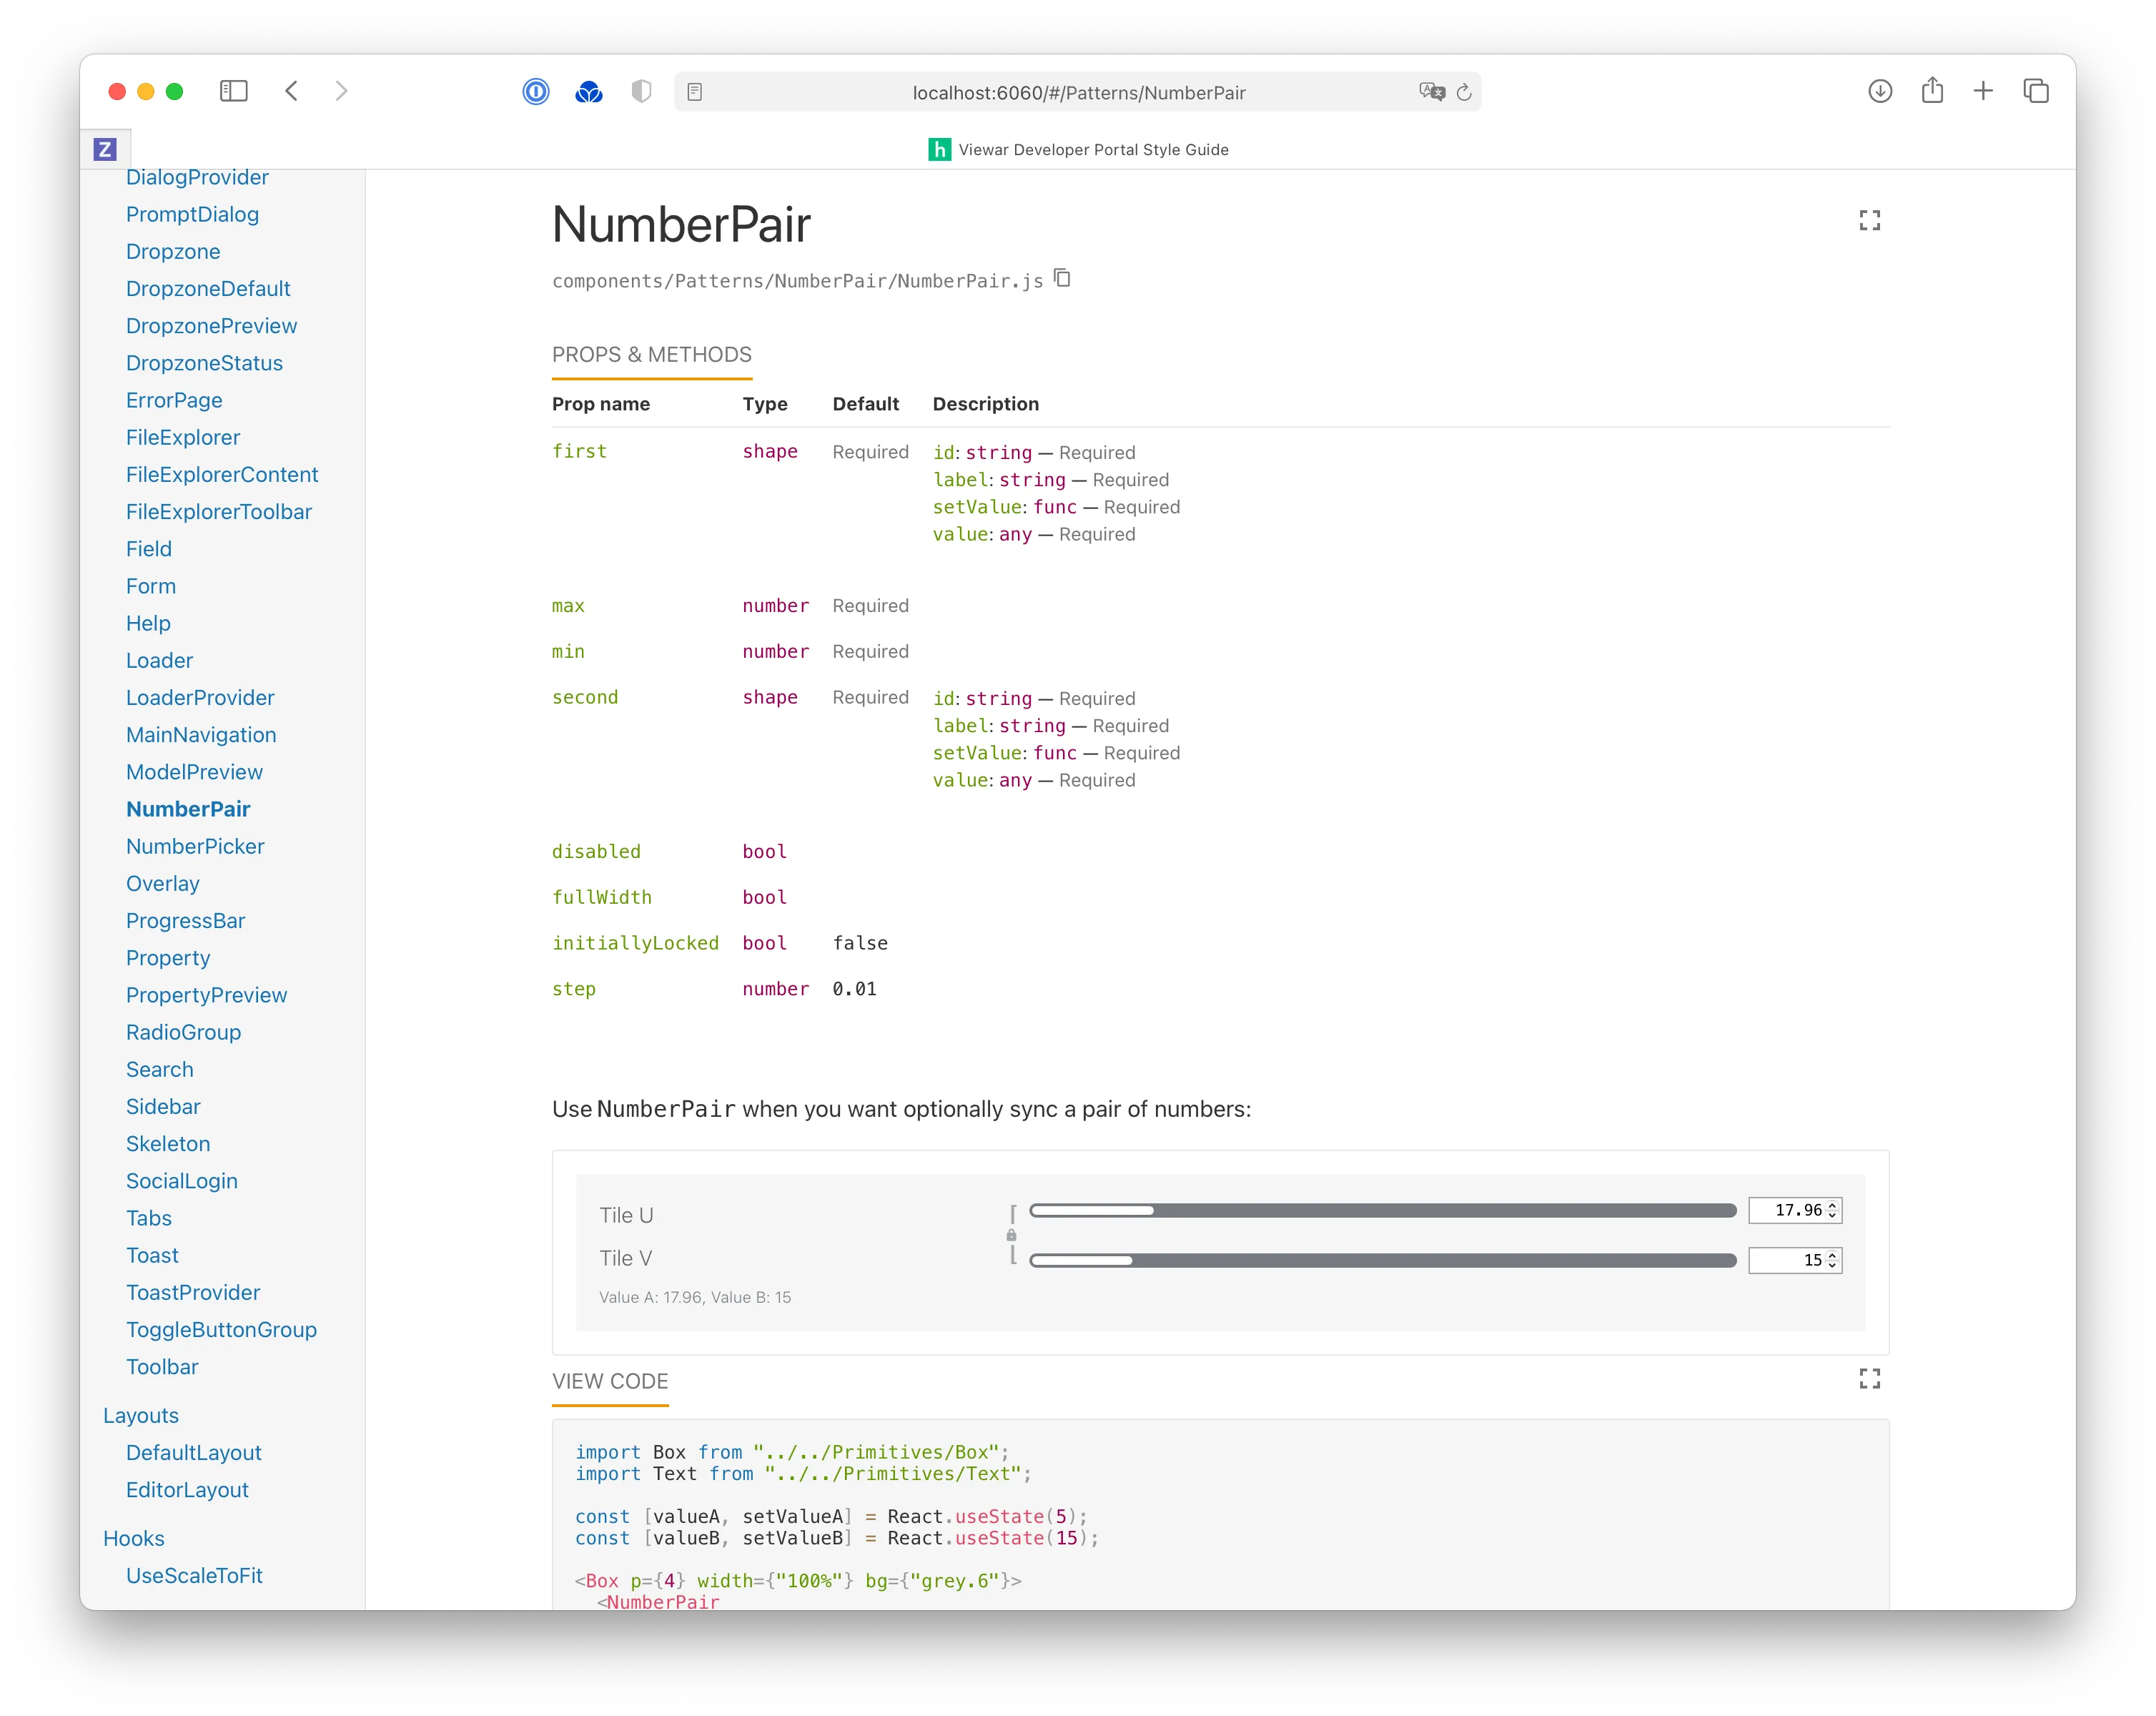Open the privacy shield report icon
This screenshot has height=1716, width=2156.
[x=641, y=92]
